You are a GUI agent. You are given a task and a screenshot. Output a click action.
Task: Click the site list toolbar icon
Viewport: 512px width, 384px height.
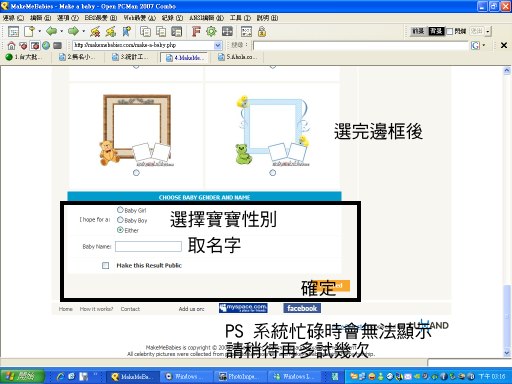coord(13,32)
